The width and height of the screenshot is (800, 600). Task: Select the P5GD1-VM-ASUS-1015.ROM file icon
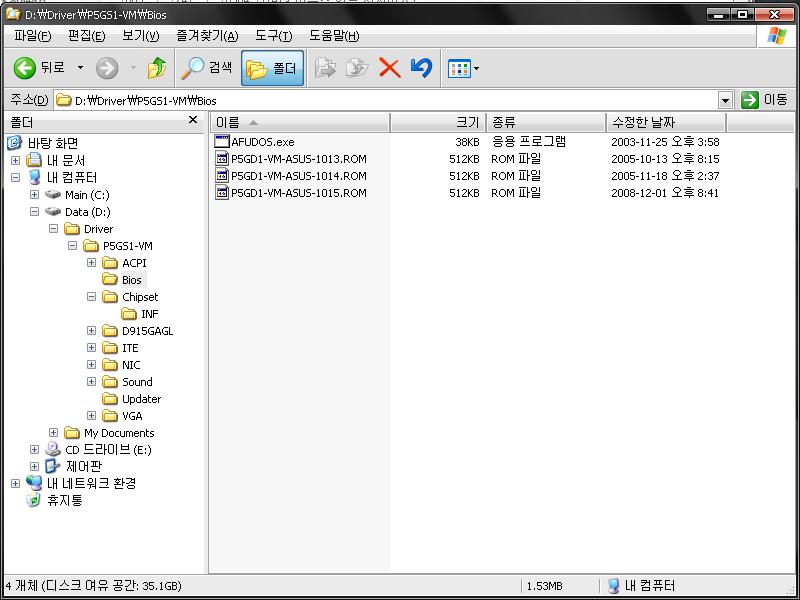(222, 193)
